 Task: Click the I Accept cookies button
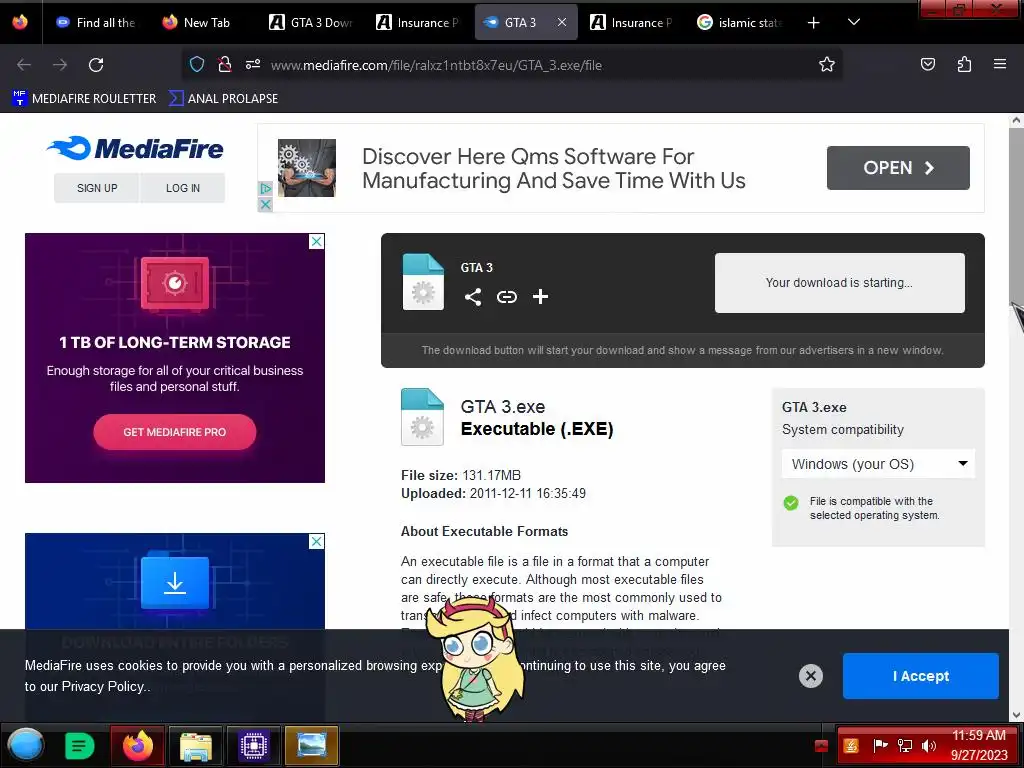tap(920, 676)
